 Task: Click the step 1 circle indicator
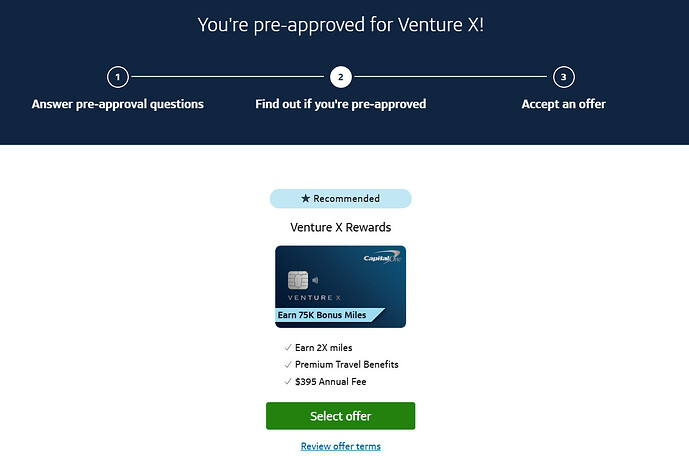tap(118, 77)
